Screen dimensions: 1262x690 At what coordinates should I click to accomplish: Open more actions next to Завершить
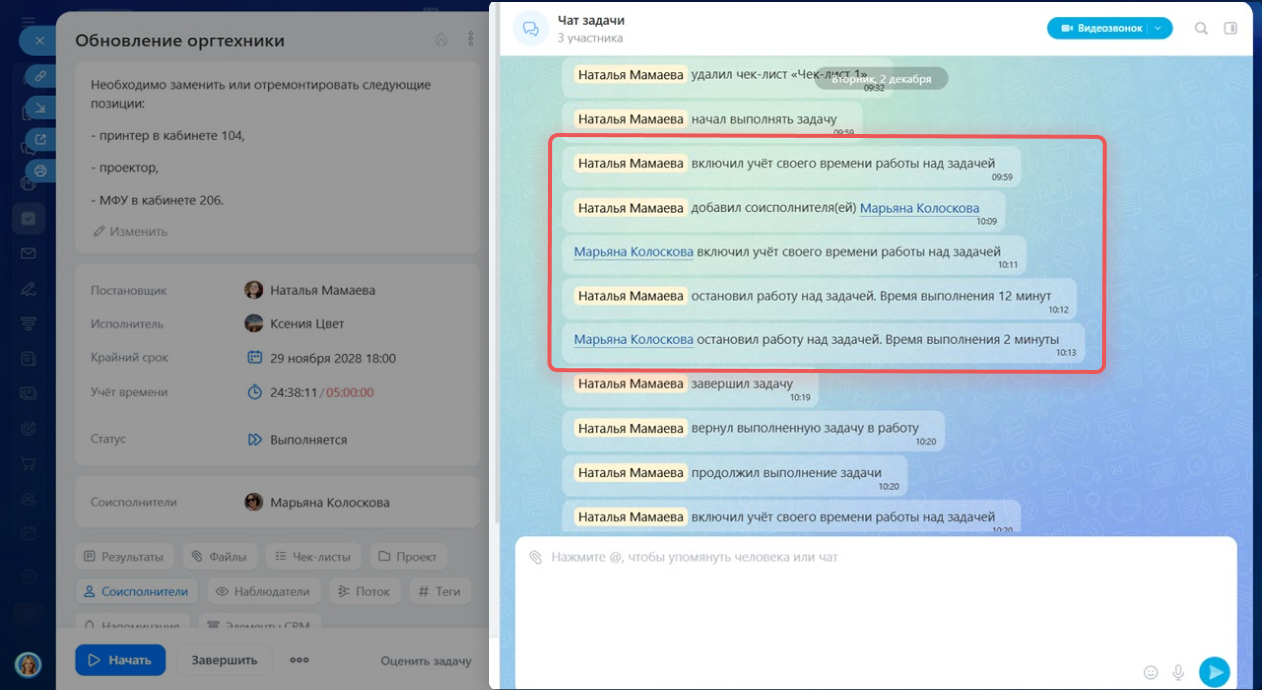pos(299,660)
